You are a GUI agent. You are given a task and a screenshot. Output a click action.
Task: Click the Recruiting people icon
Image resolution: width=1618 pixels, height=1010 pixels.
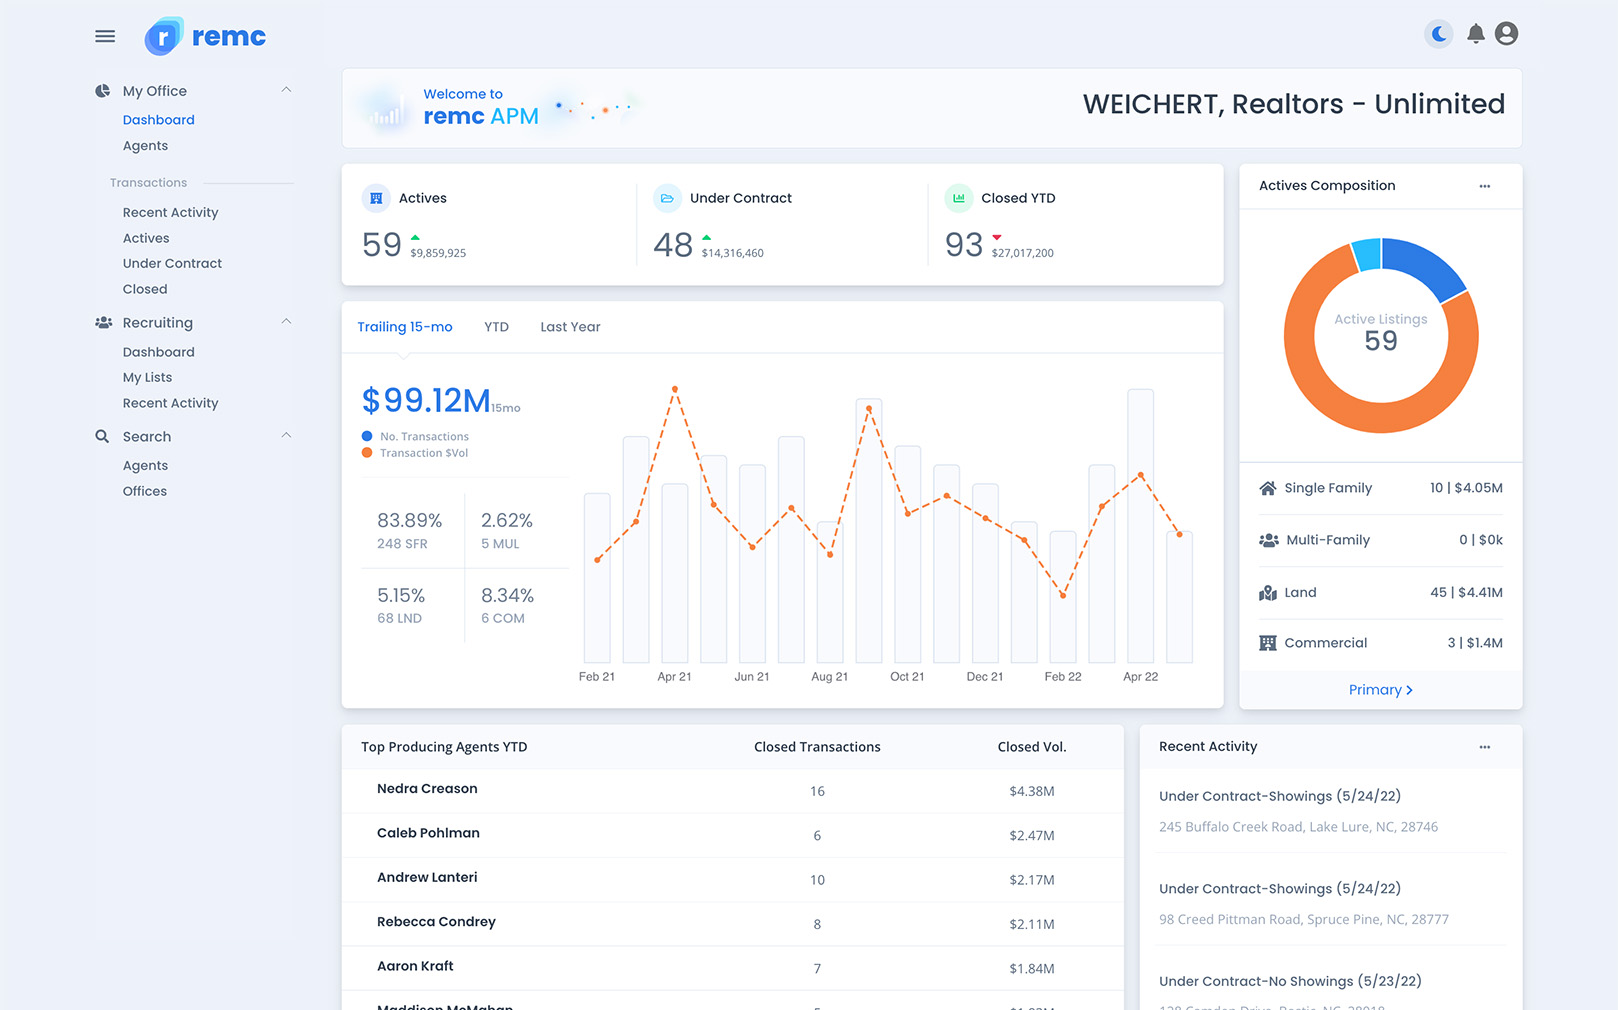pos(103,323)
